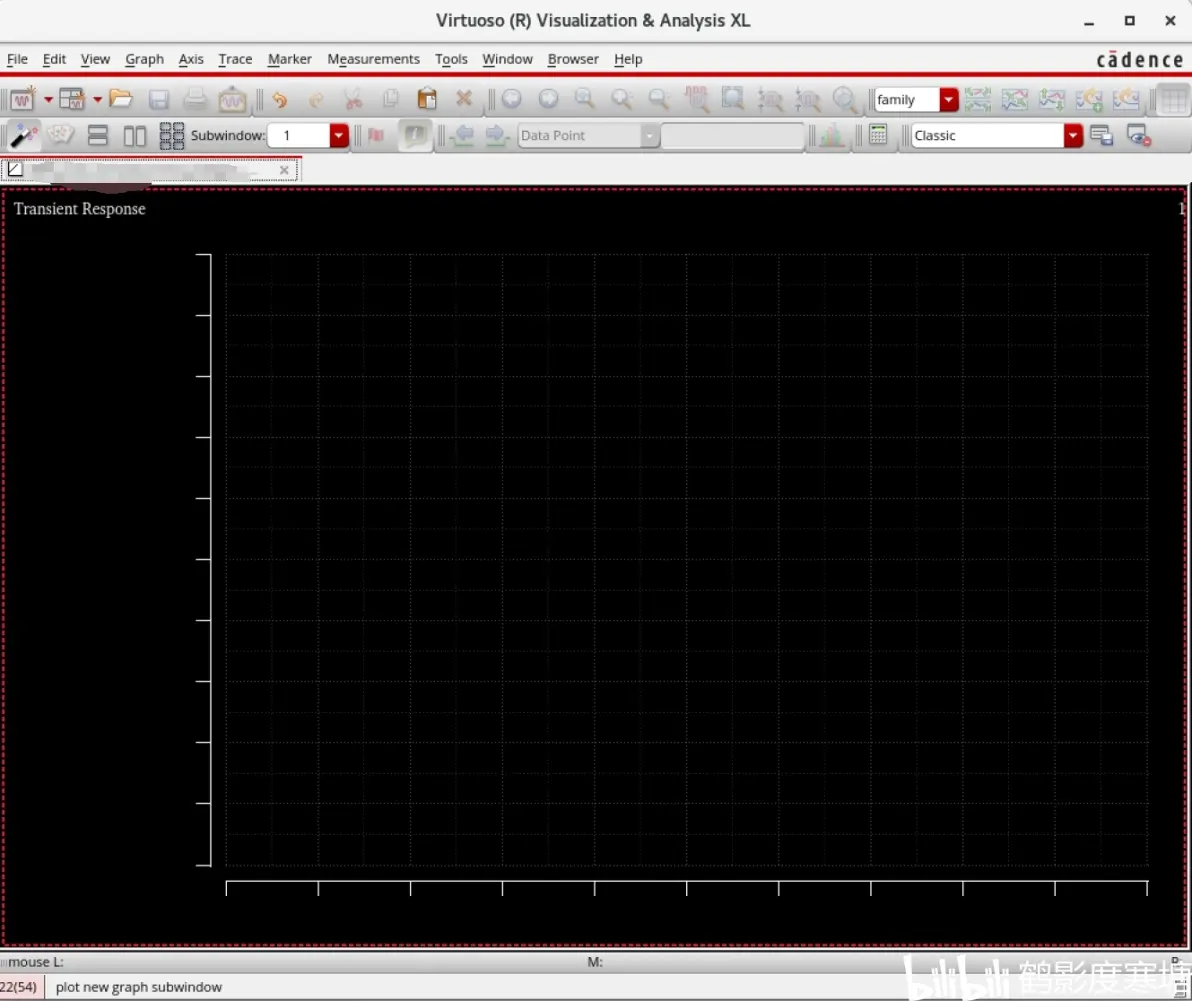Click the delete workspace eye icon
This screenshot has height=1001, width=1192.
(1138, 135)
